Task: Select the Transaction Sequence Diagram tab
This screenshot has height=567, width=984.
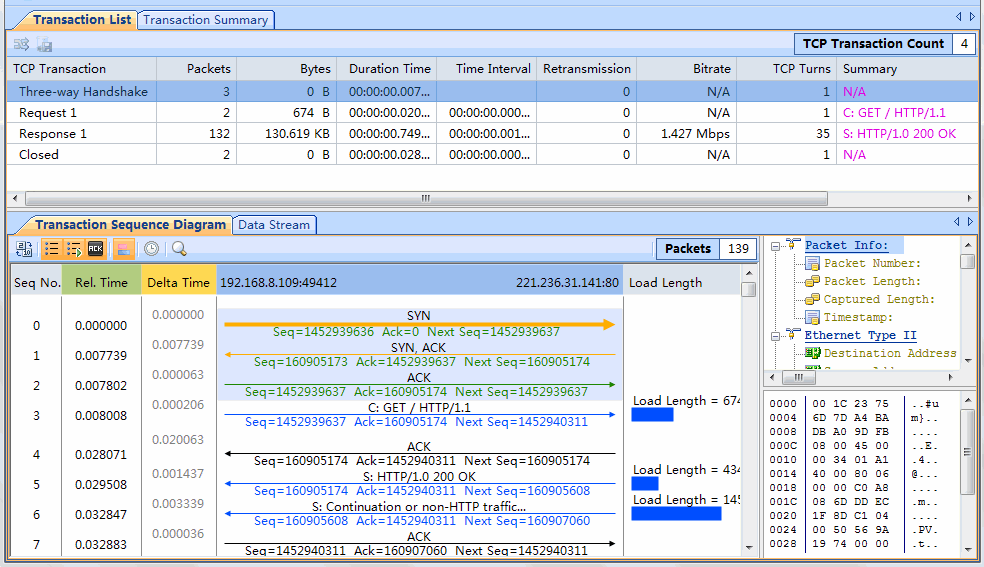Action: click(130, 225)
